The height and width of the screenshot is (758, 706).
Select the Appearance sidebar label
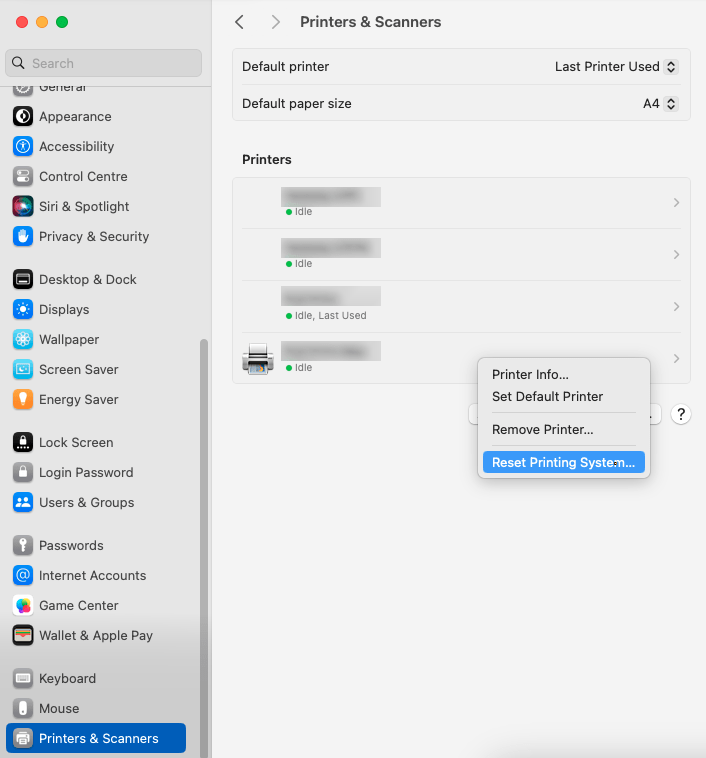coord(75,117)
